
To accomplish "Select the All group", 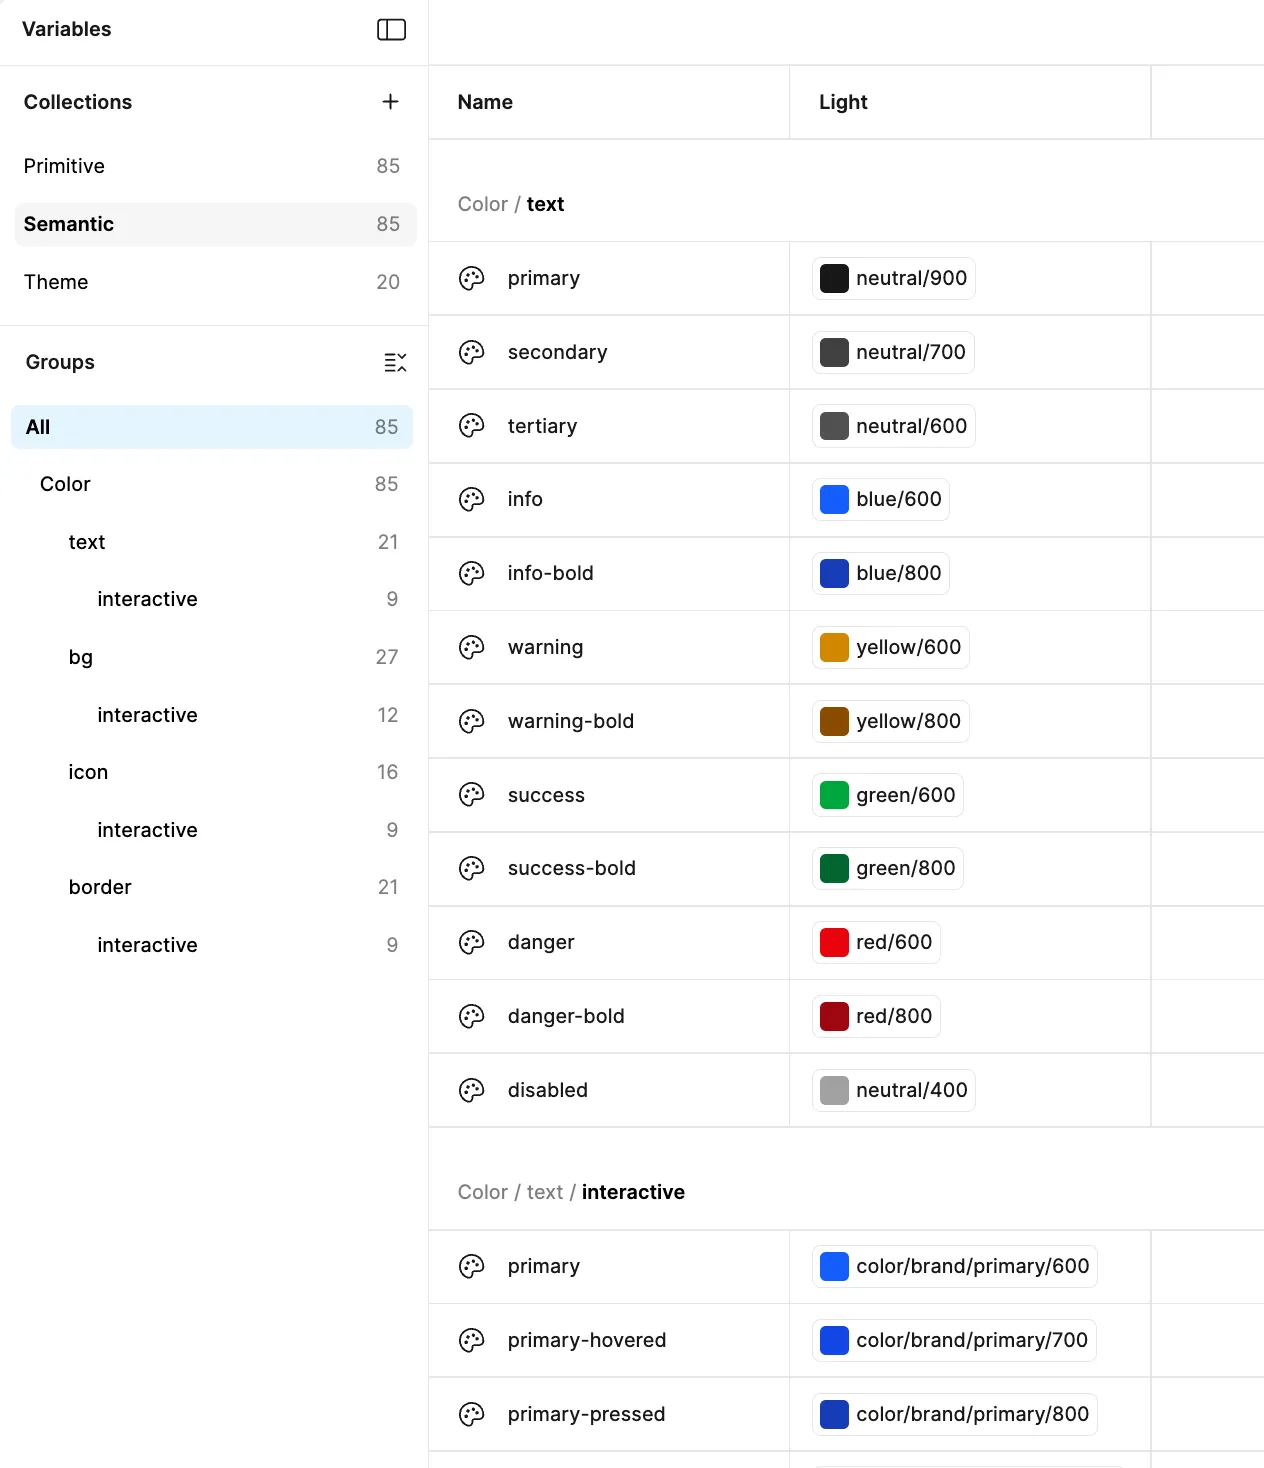I will [x=37, y=427].
